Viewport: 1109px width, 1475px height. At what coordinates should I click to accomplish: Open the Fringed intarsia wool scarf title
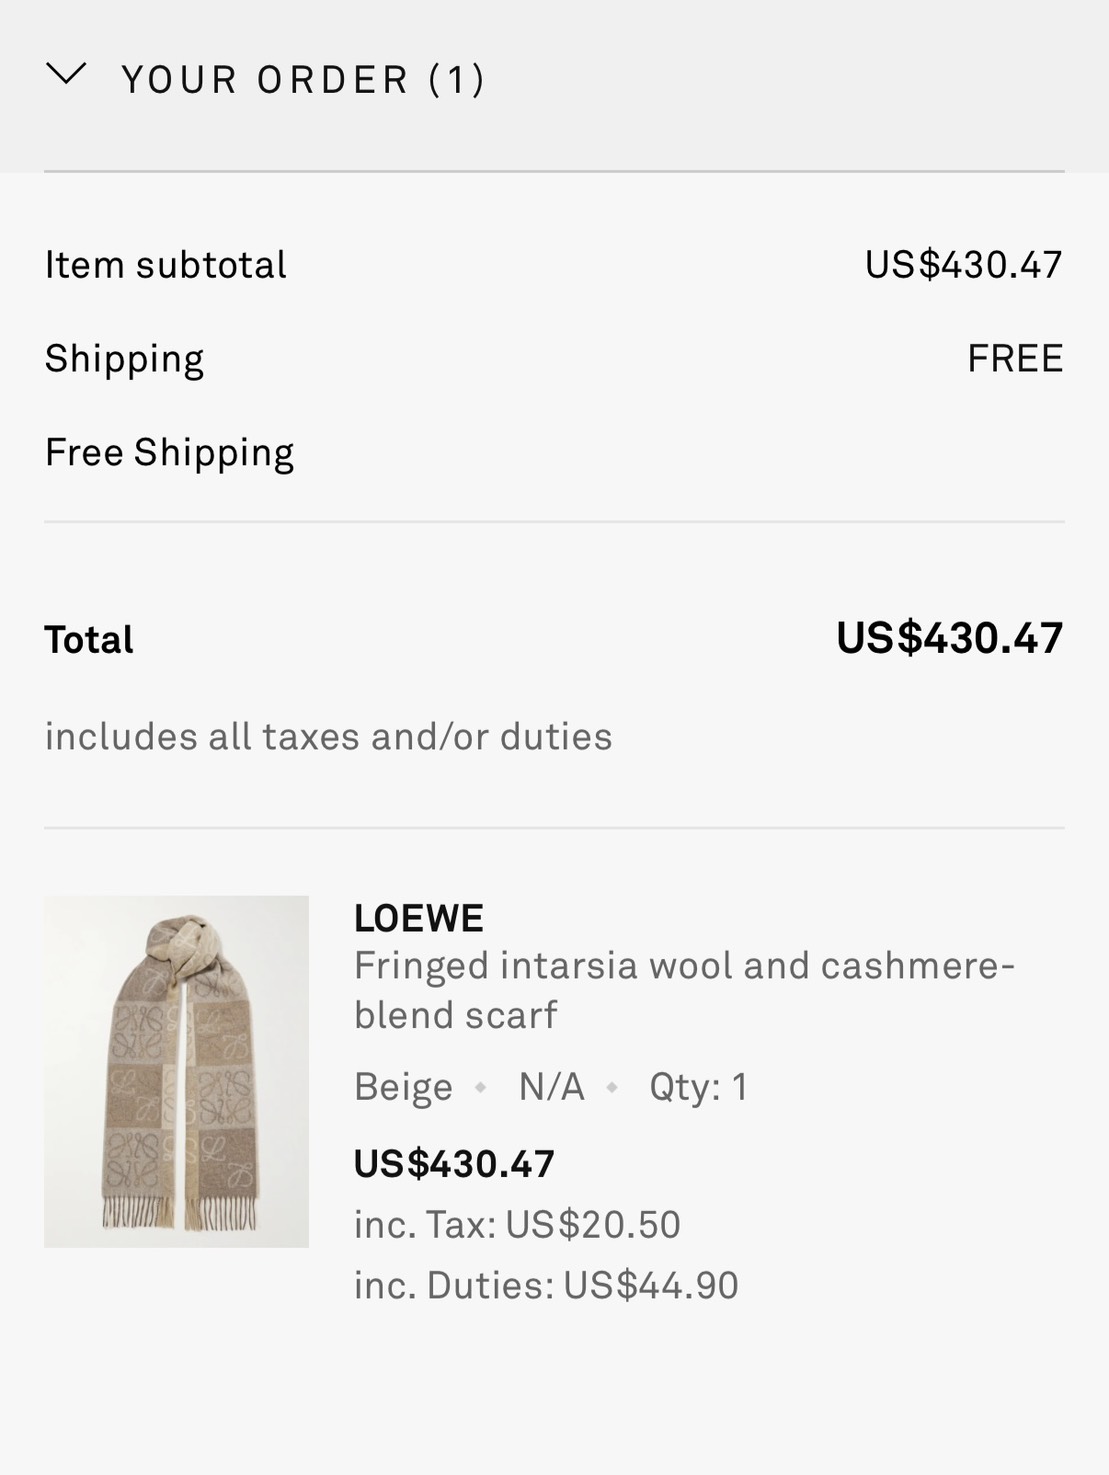coord(684,990)
